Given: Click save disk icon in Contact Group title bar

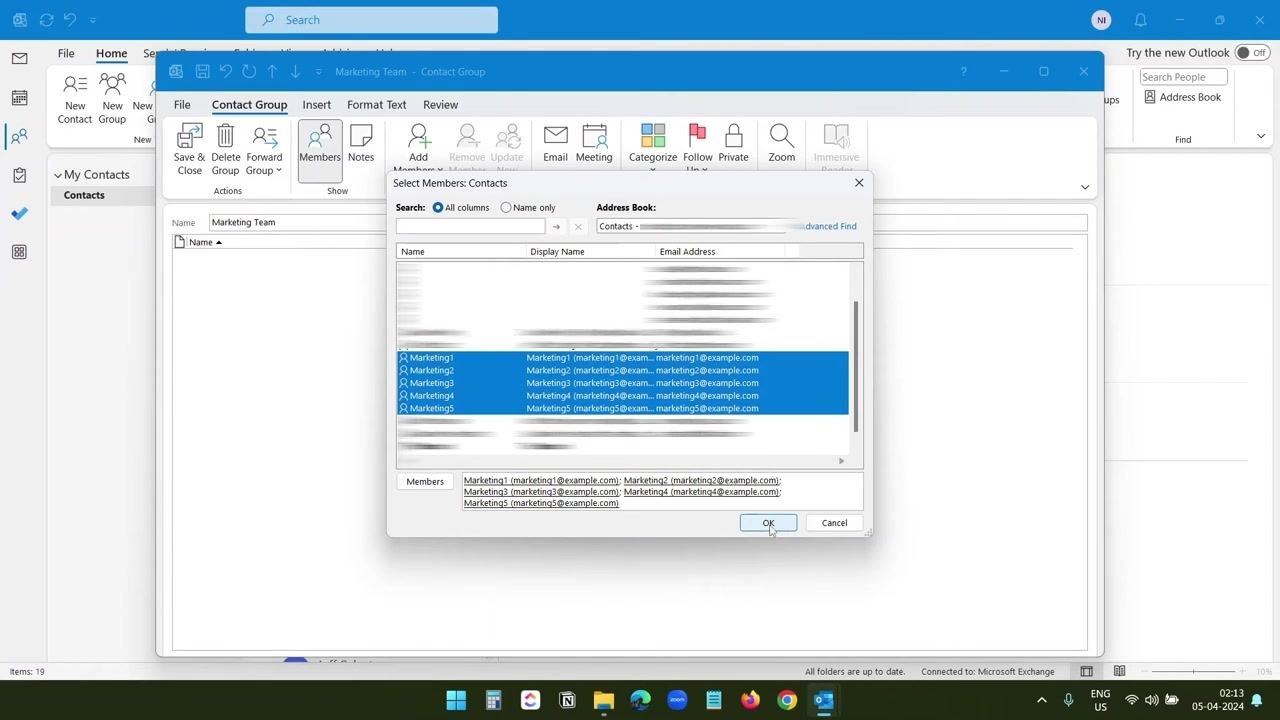Looking at the screenshot, I should (202, 72).
